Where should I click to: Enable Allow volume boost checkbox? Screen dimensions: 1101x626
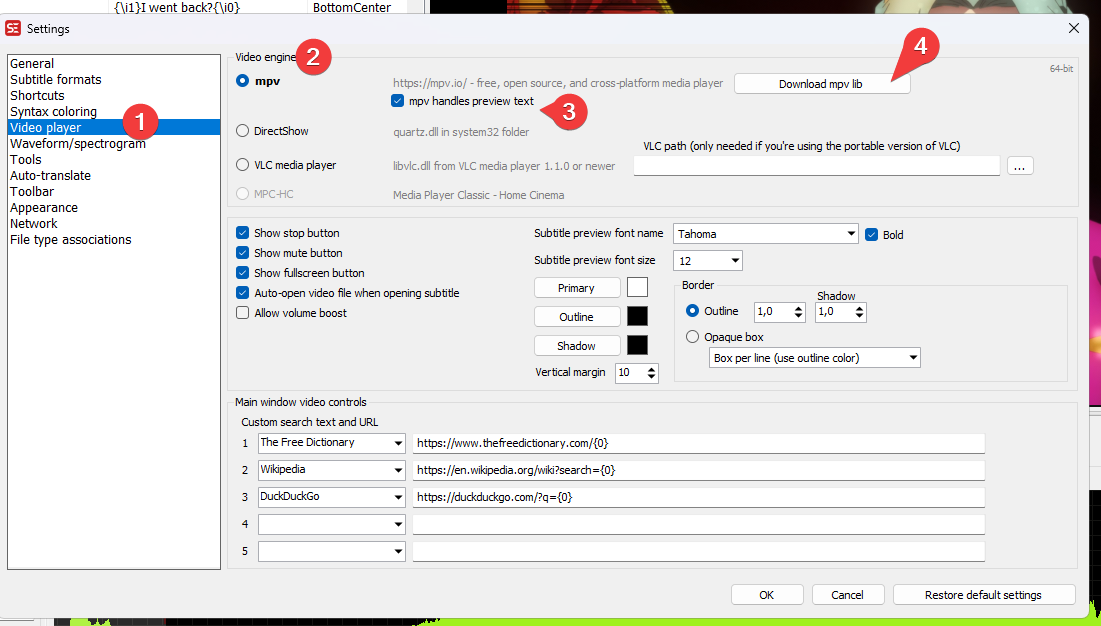(x=243, y=313)
